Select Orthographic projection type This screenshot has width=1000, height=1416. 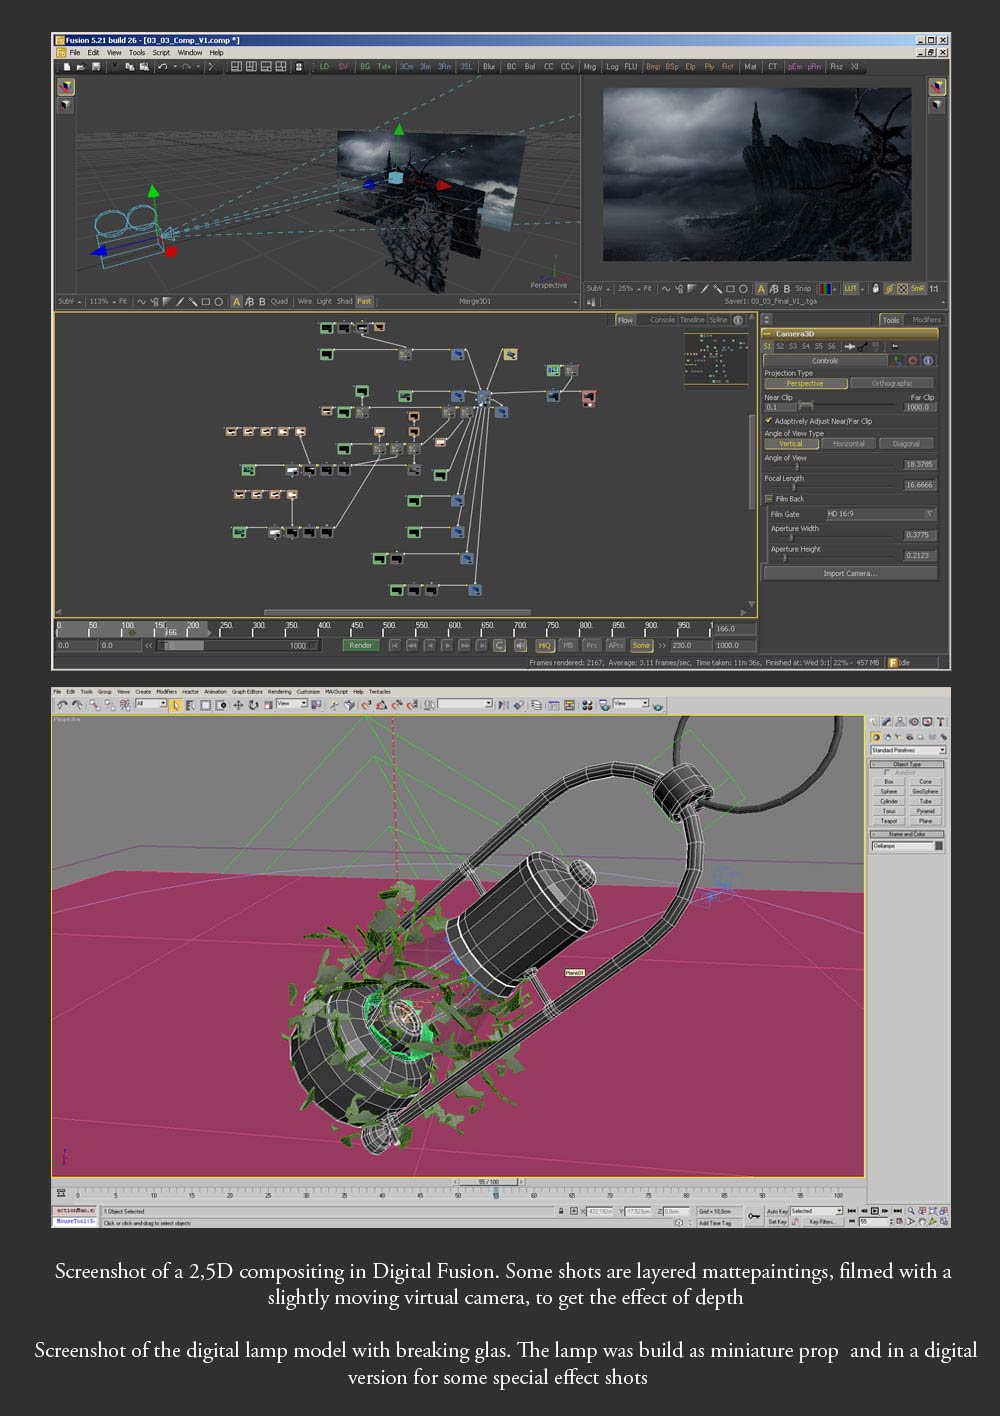(x=892, y=383)
